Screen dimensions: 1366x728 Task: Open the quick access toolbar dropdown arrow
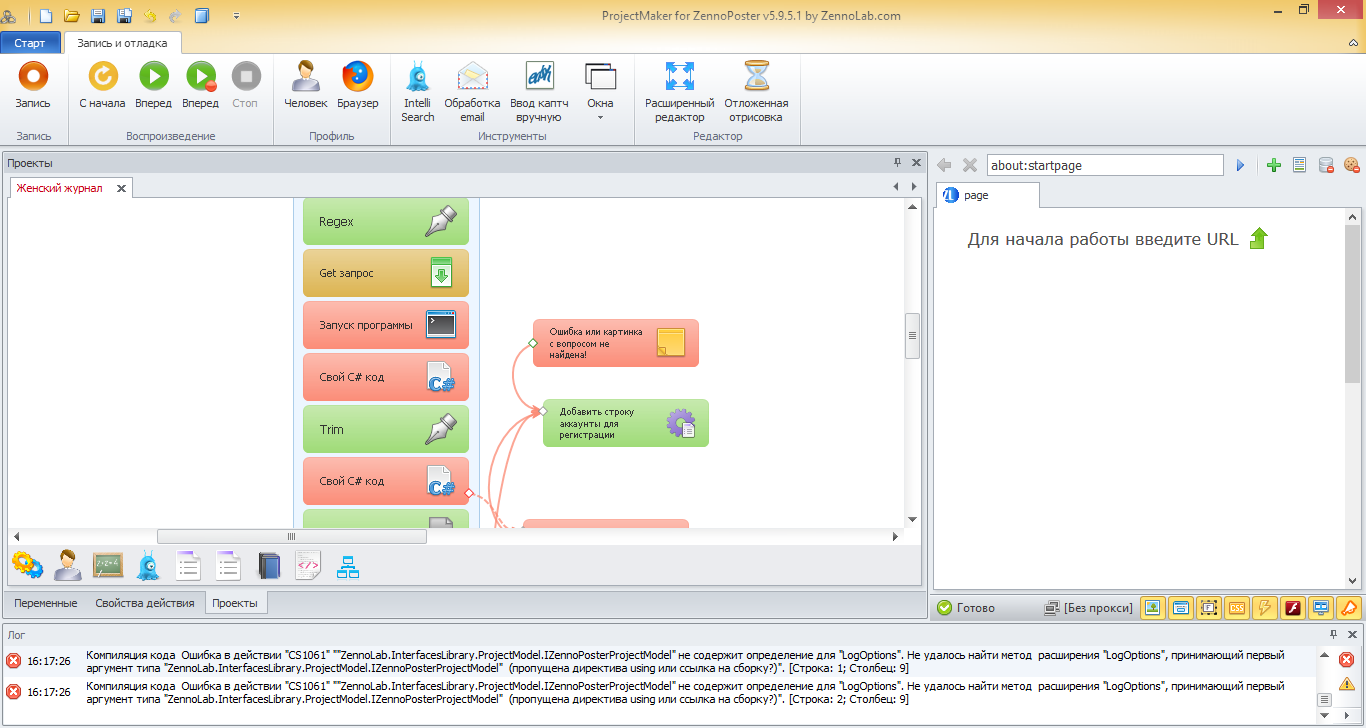tap(236, 16)
